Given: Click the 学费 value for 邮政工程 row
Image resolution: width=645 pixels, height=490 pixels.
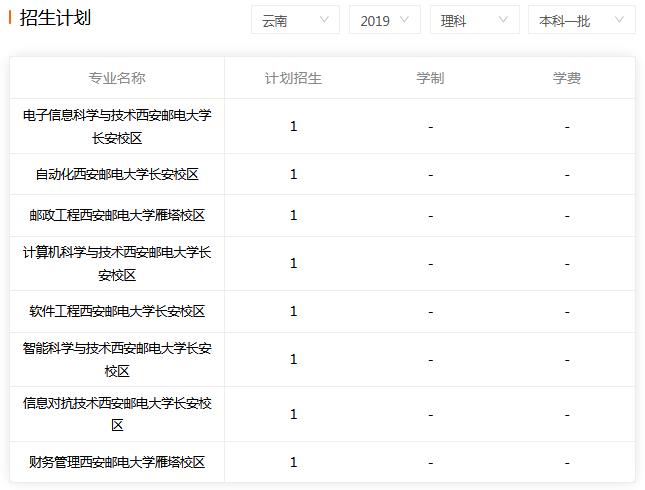Looking at the screenshot, I should pos(567,216).
